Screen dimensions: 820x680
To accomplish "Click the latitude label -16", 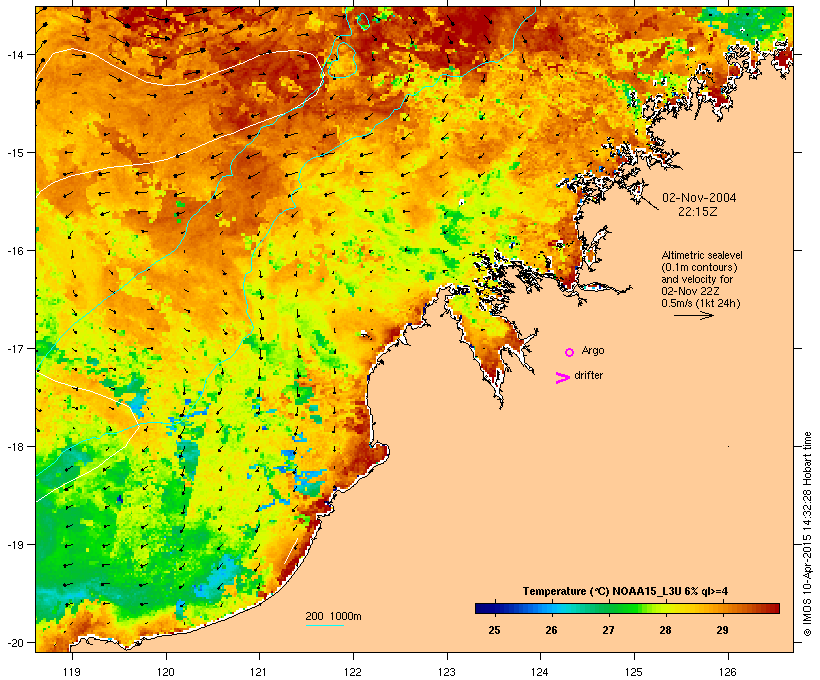I will (x=14, y=251).
